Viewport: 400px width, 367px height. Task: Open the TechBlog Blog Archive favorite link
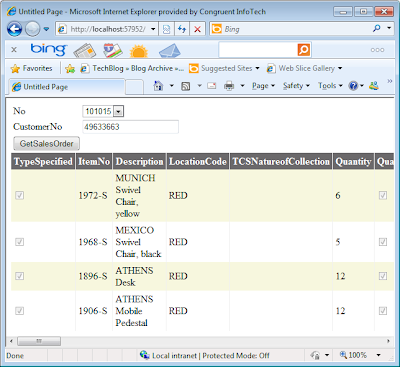tap(132, 68)
